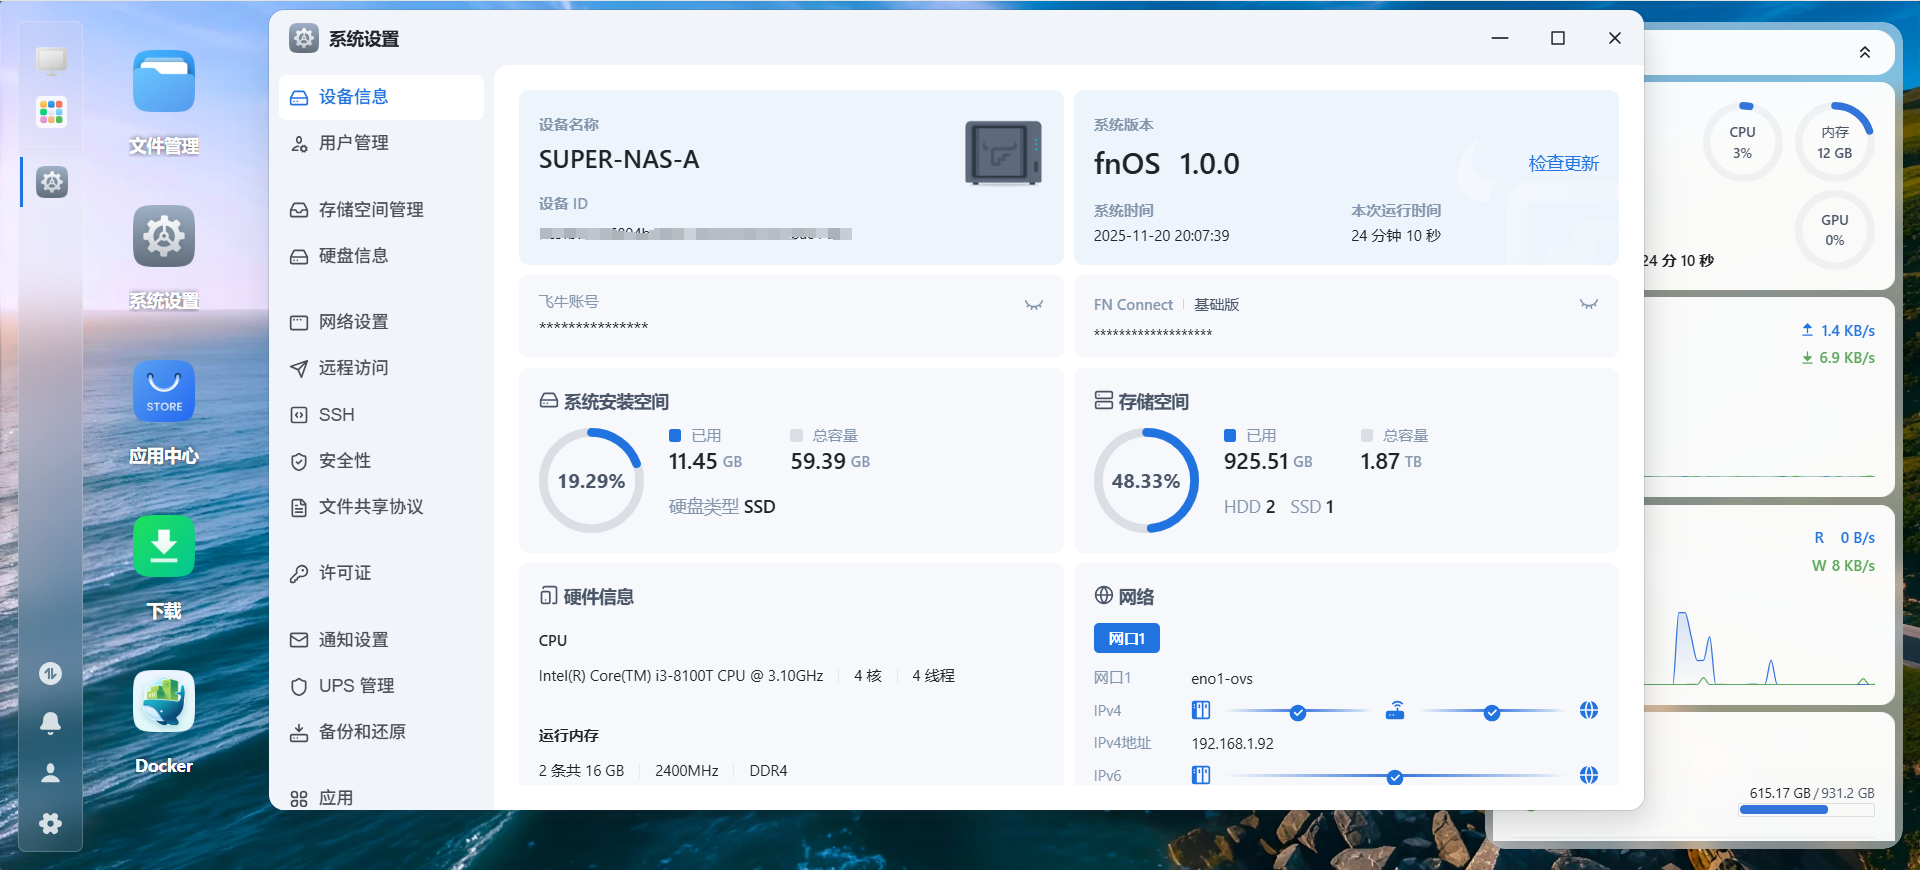Image resolution: width=1920 pixels, height=870 pixels.
Task: Open the Docker desktop icon
Action: pyautogui.click(x=164, y=701)
